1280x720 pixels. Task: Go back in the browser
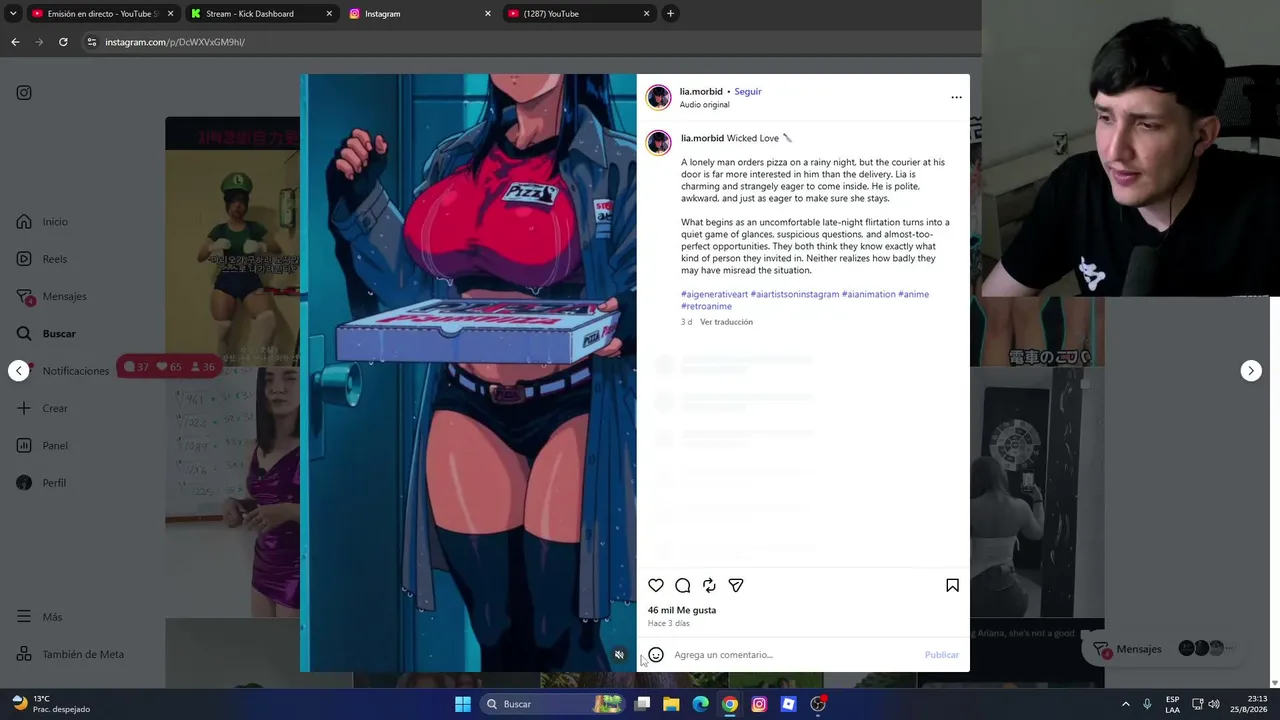(15, 42)
